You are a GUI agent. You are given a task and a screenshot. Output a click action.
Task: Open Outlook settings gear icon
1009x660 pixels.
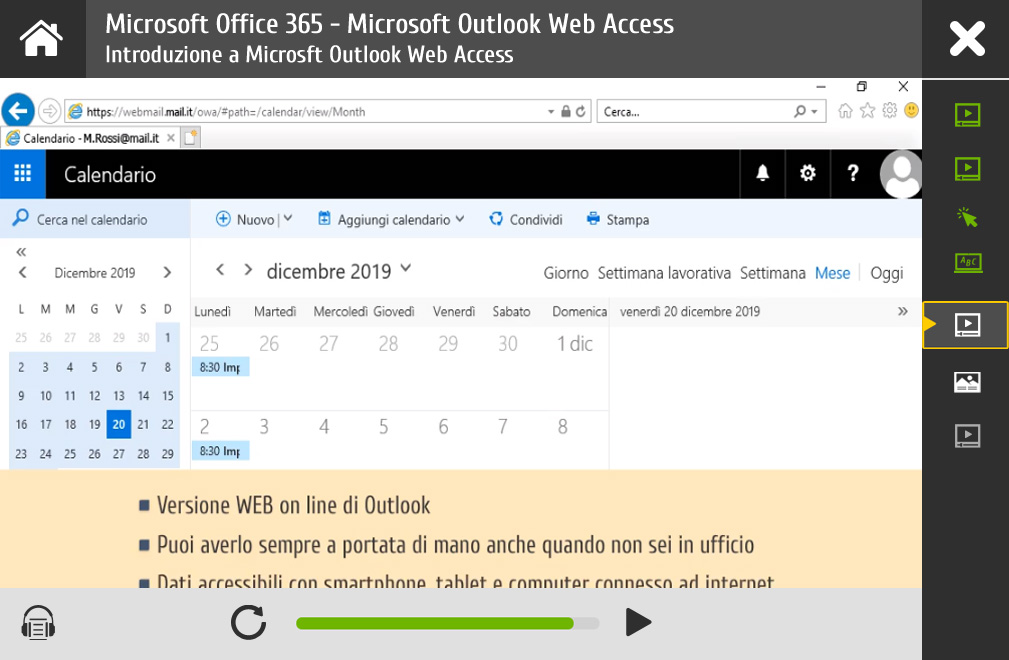pos(808,173)
